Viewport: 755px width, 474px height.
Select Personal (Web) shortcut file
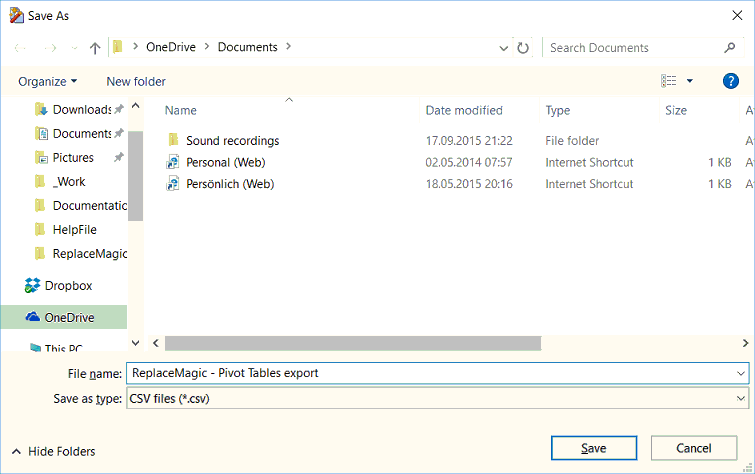point(226,162)
